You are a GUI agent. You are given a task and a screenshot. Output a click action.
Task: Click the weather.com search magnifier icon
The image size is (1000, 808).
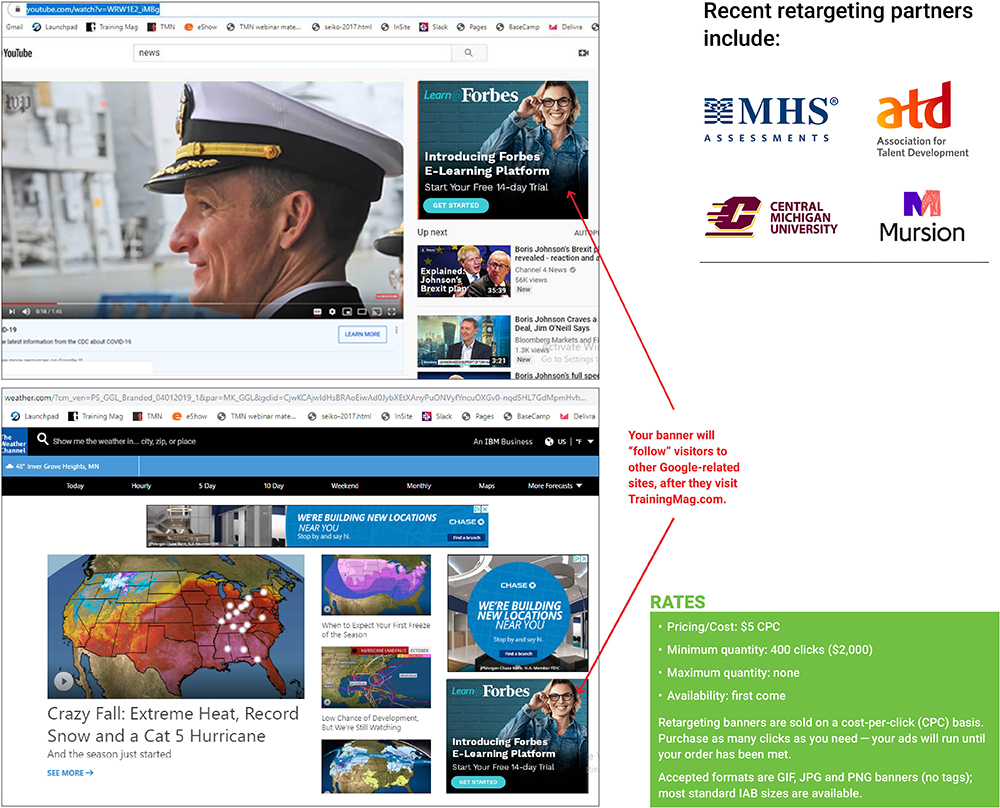(43, 439)
